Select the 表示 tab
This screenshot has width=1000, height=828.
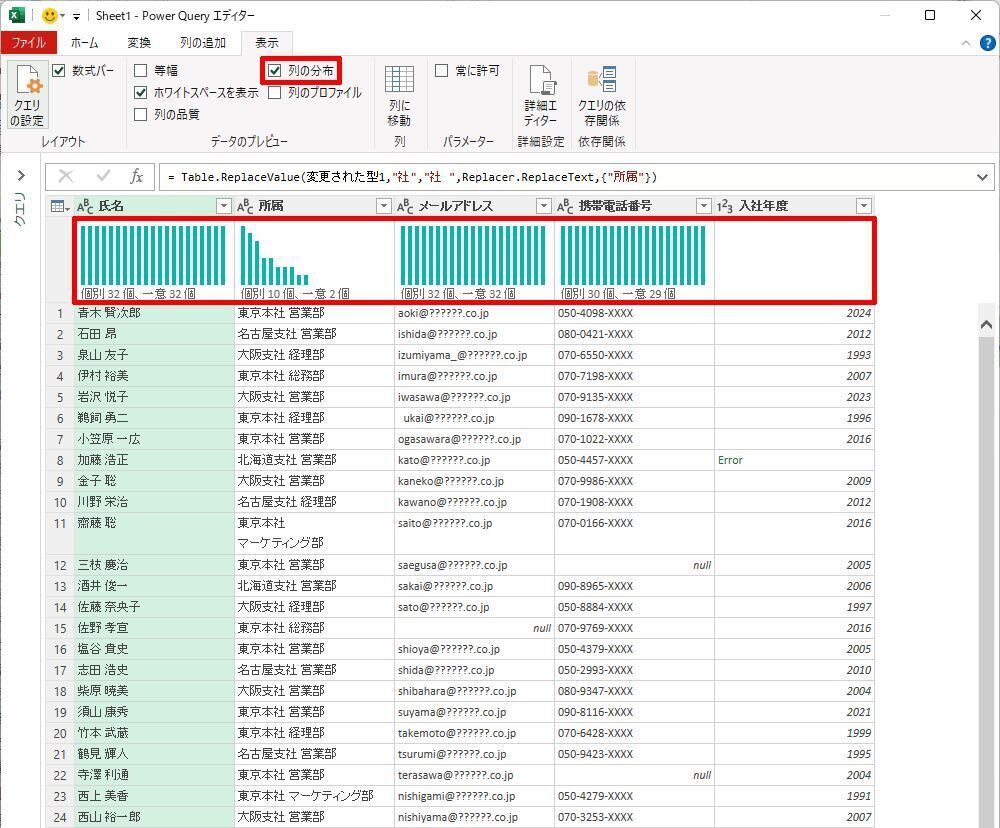tap(267, 43)
